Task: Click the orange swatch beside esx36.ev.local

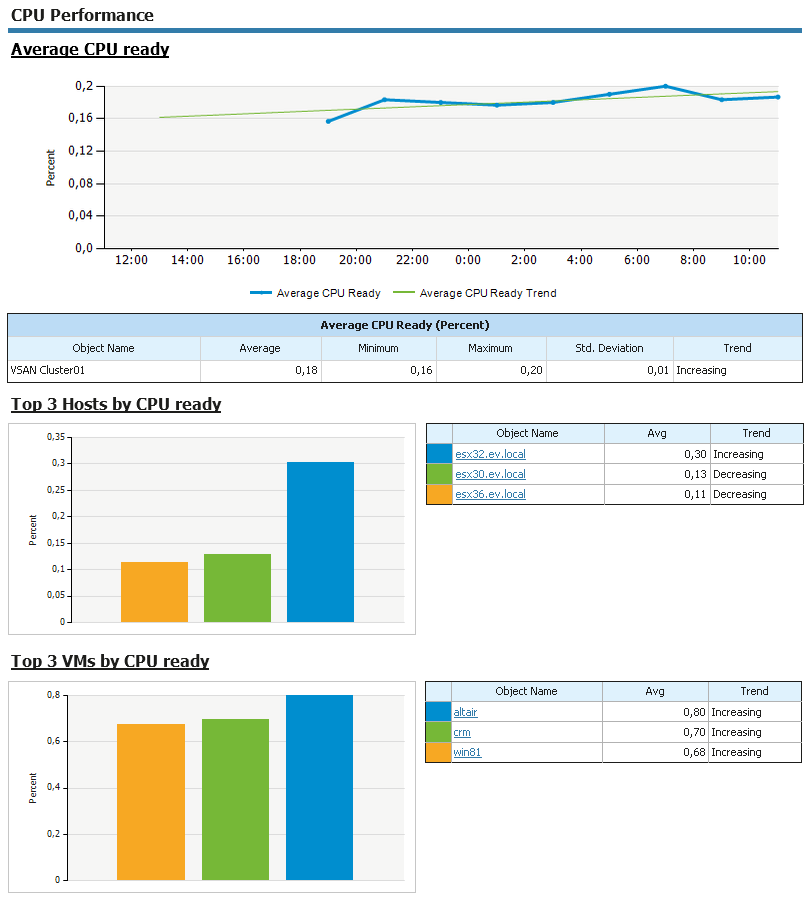Action: coord(440,494)
